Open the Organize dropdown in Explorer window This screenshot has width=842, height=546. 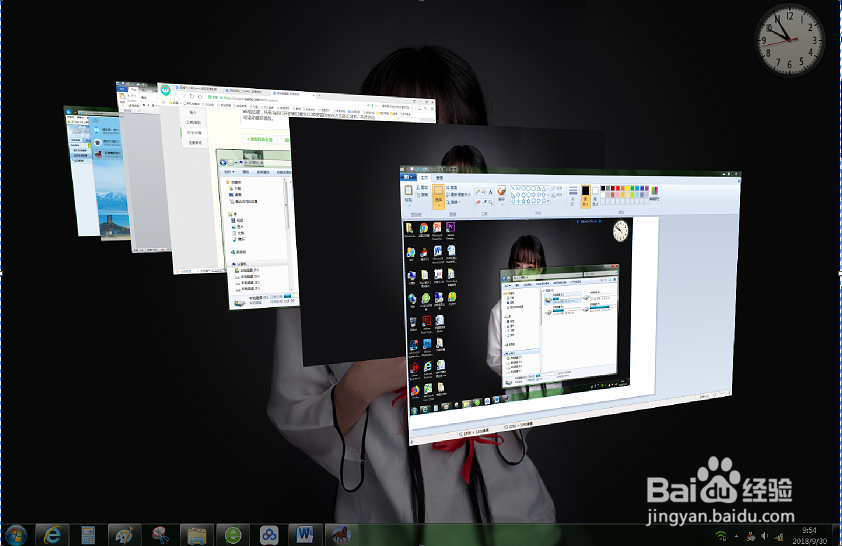coord(229,172)
